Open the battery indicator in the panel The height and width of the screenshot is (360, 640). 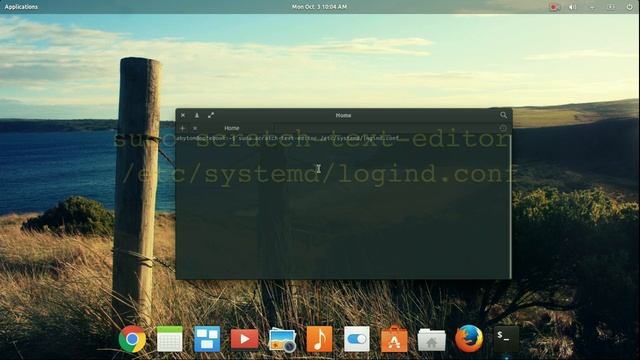coord(611,7)
